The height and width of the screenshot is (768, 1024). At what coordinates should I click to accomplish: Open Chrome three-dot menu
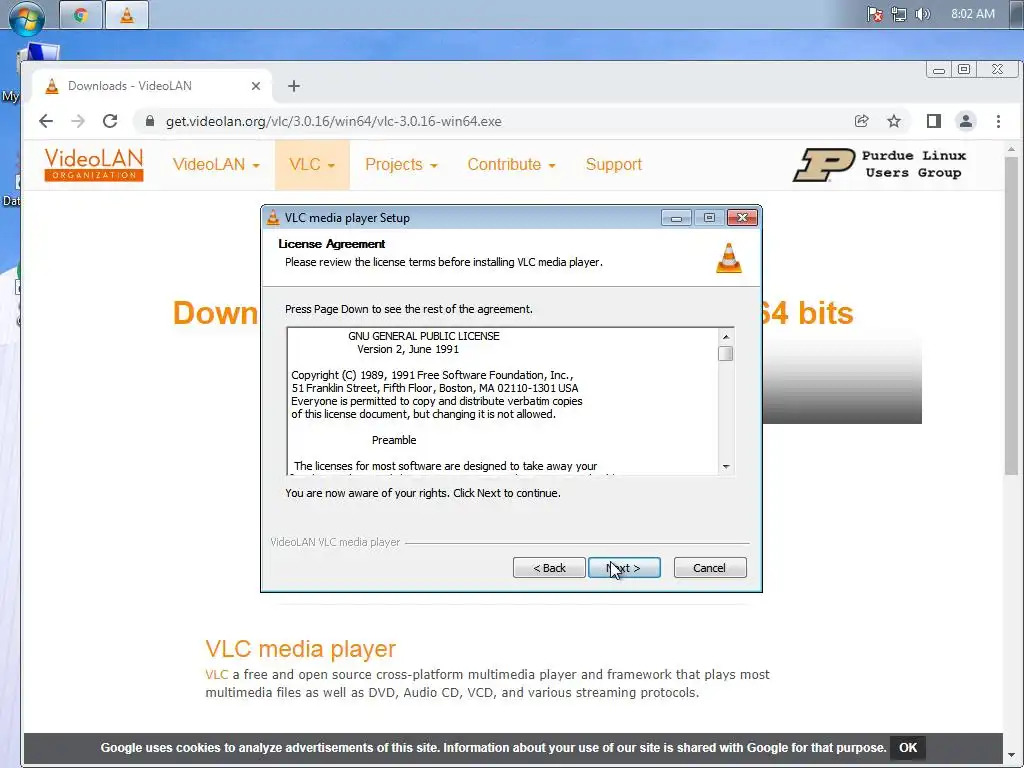998,121
